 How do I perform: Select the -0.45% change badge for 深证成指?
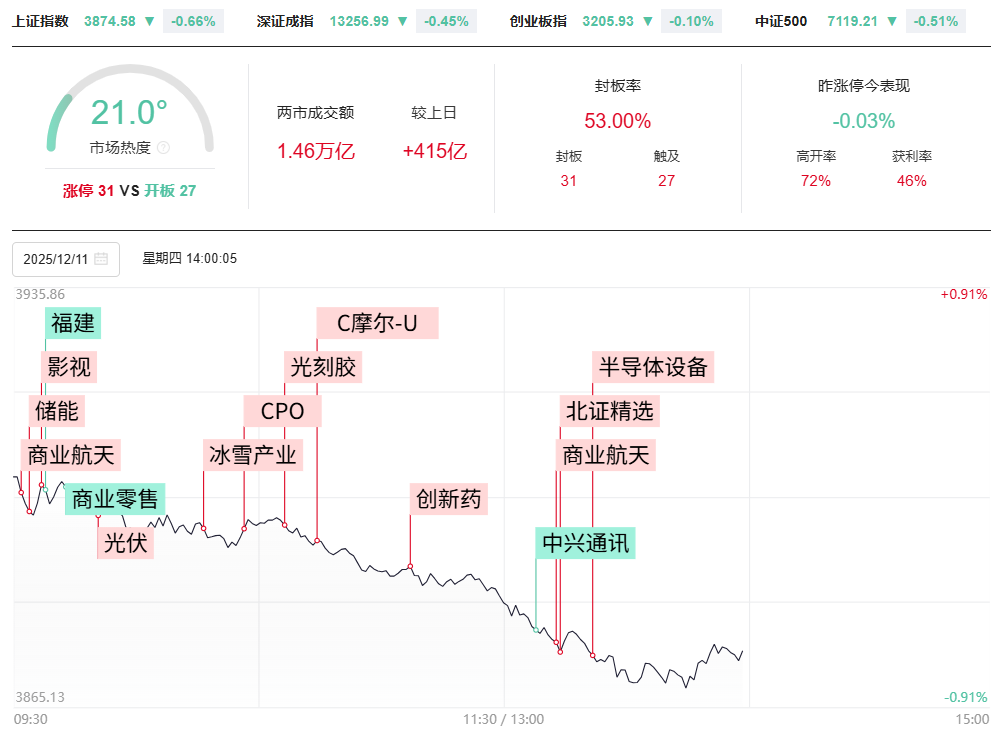443,21
